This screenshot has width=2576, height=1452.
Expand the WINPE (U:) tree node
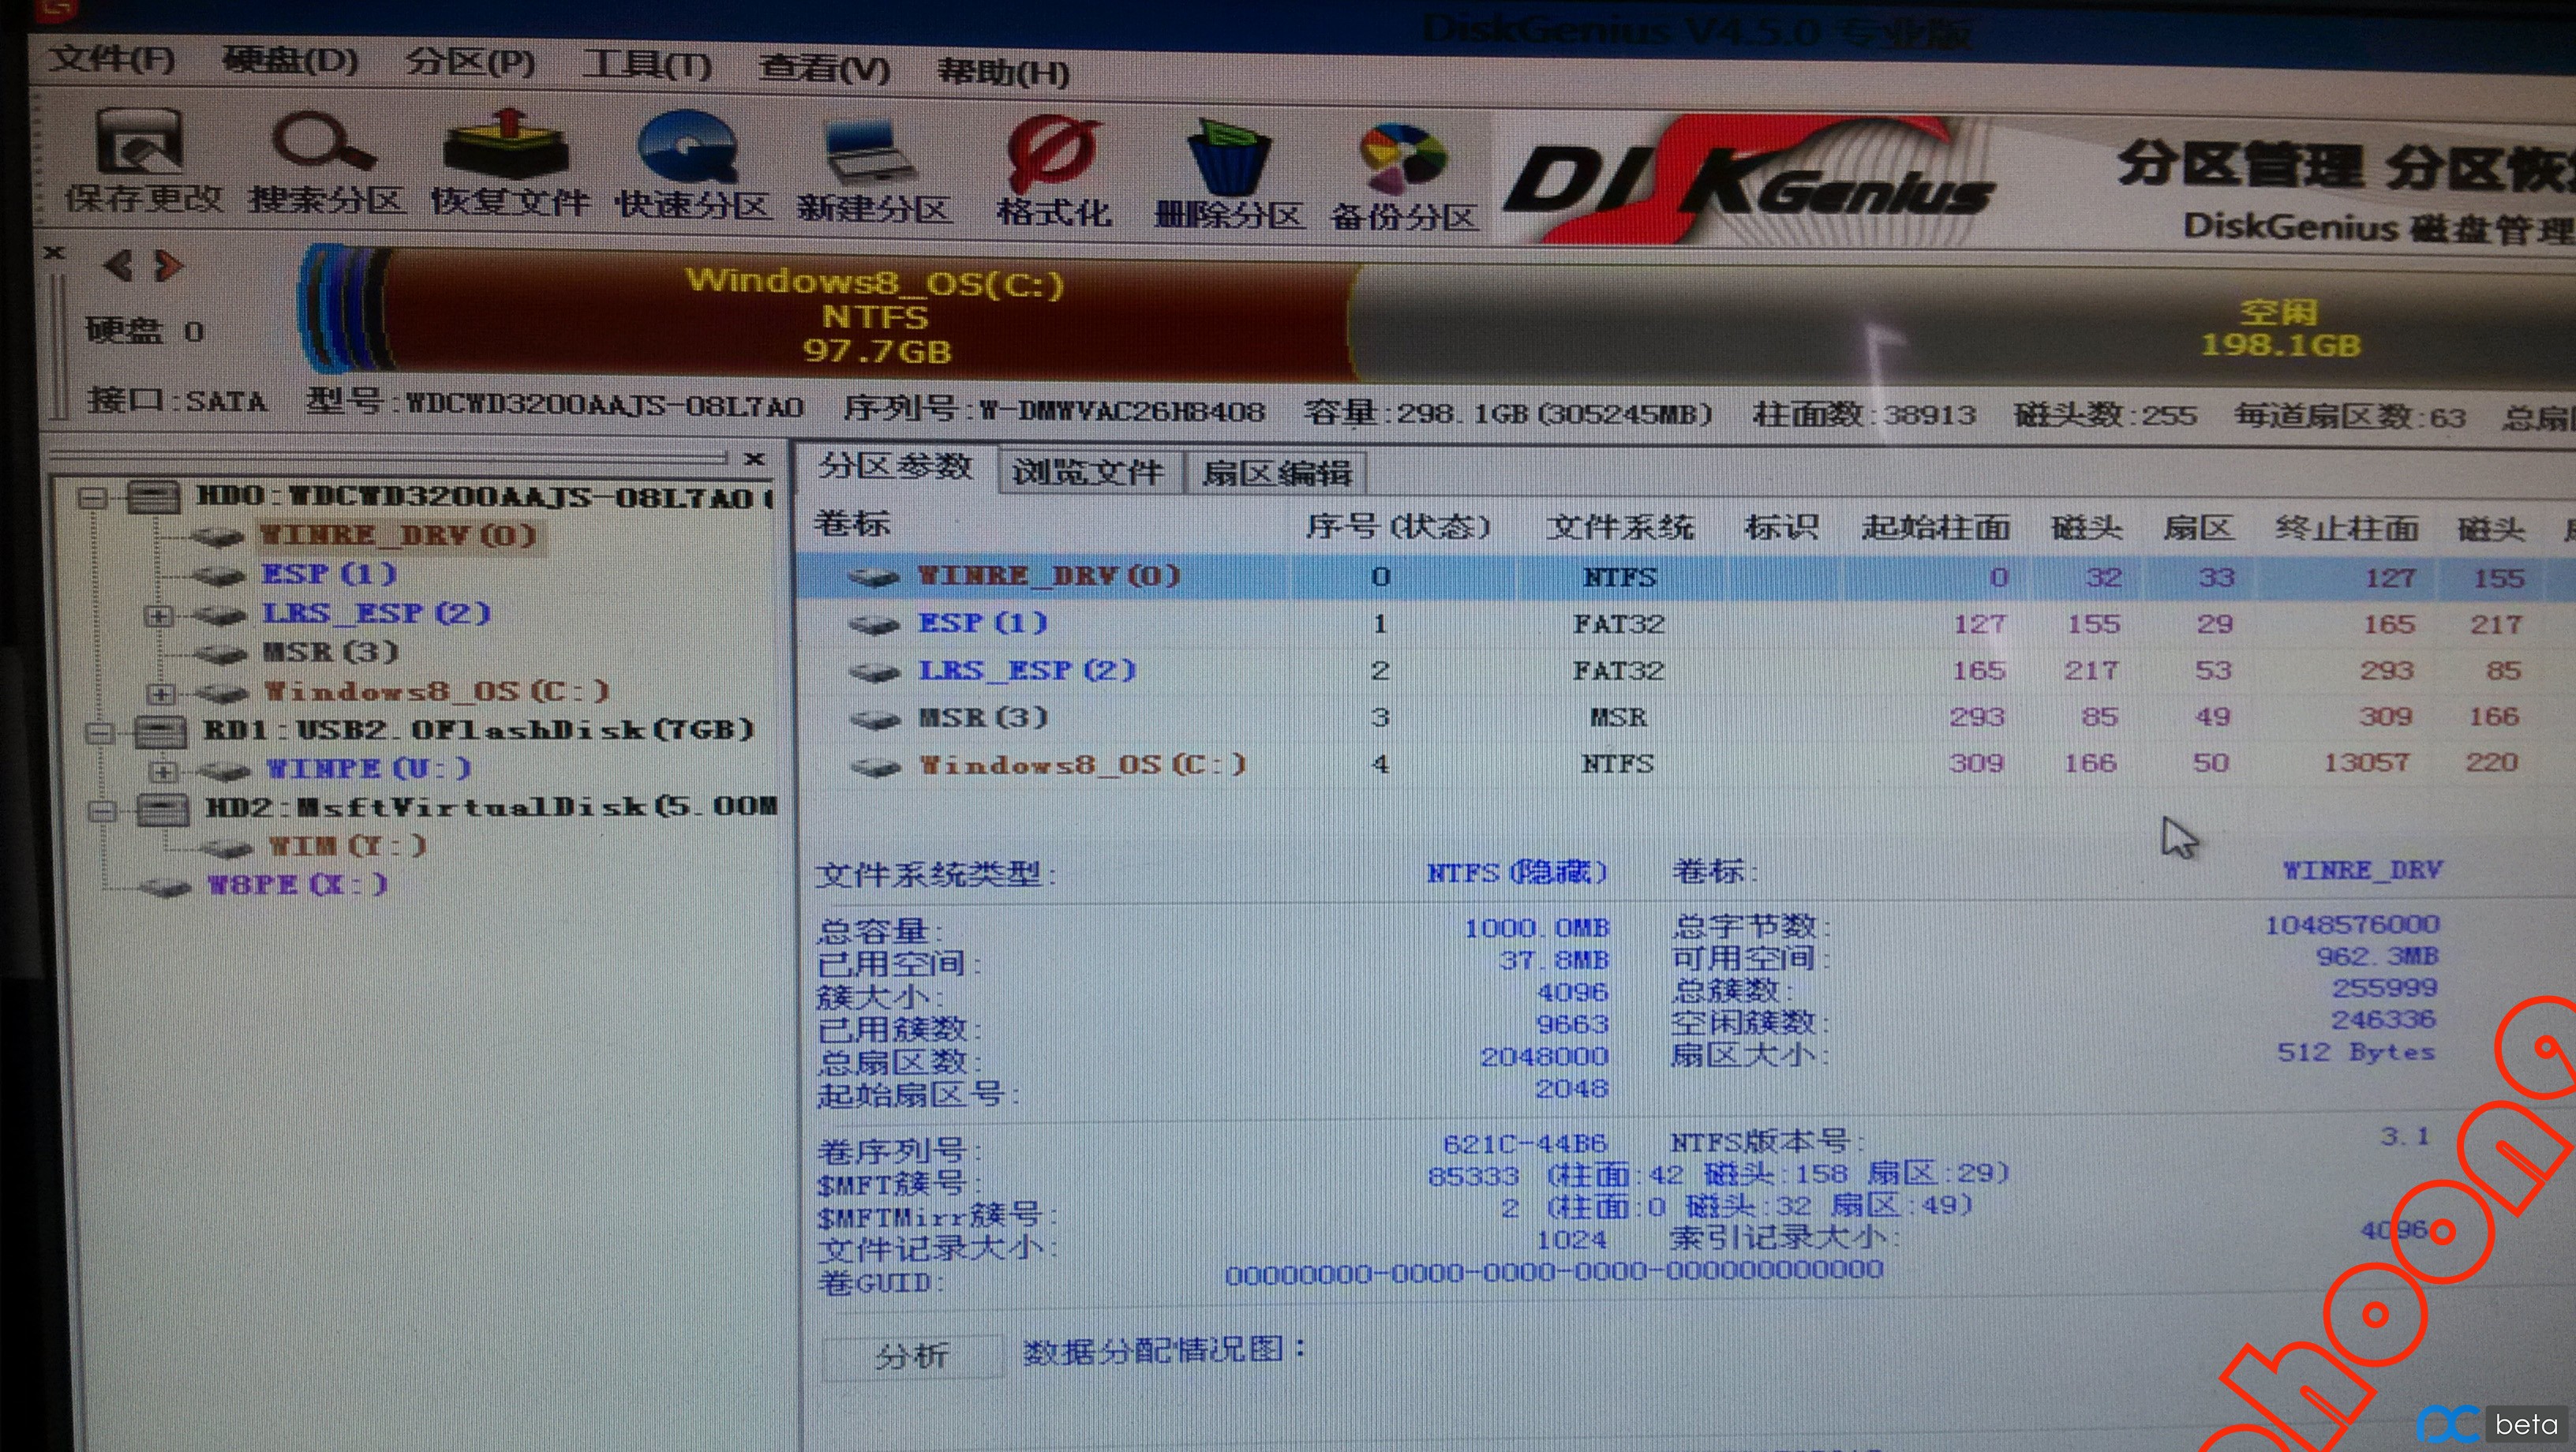pos(162,771)
